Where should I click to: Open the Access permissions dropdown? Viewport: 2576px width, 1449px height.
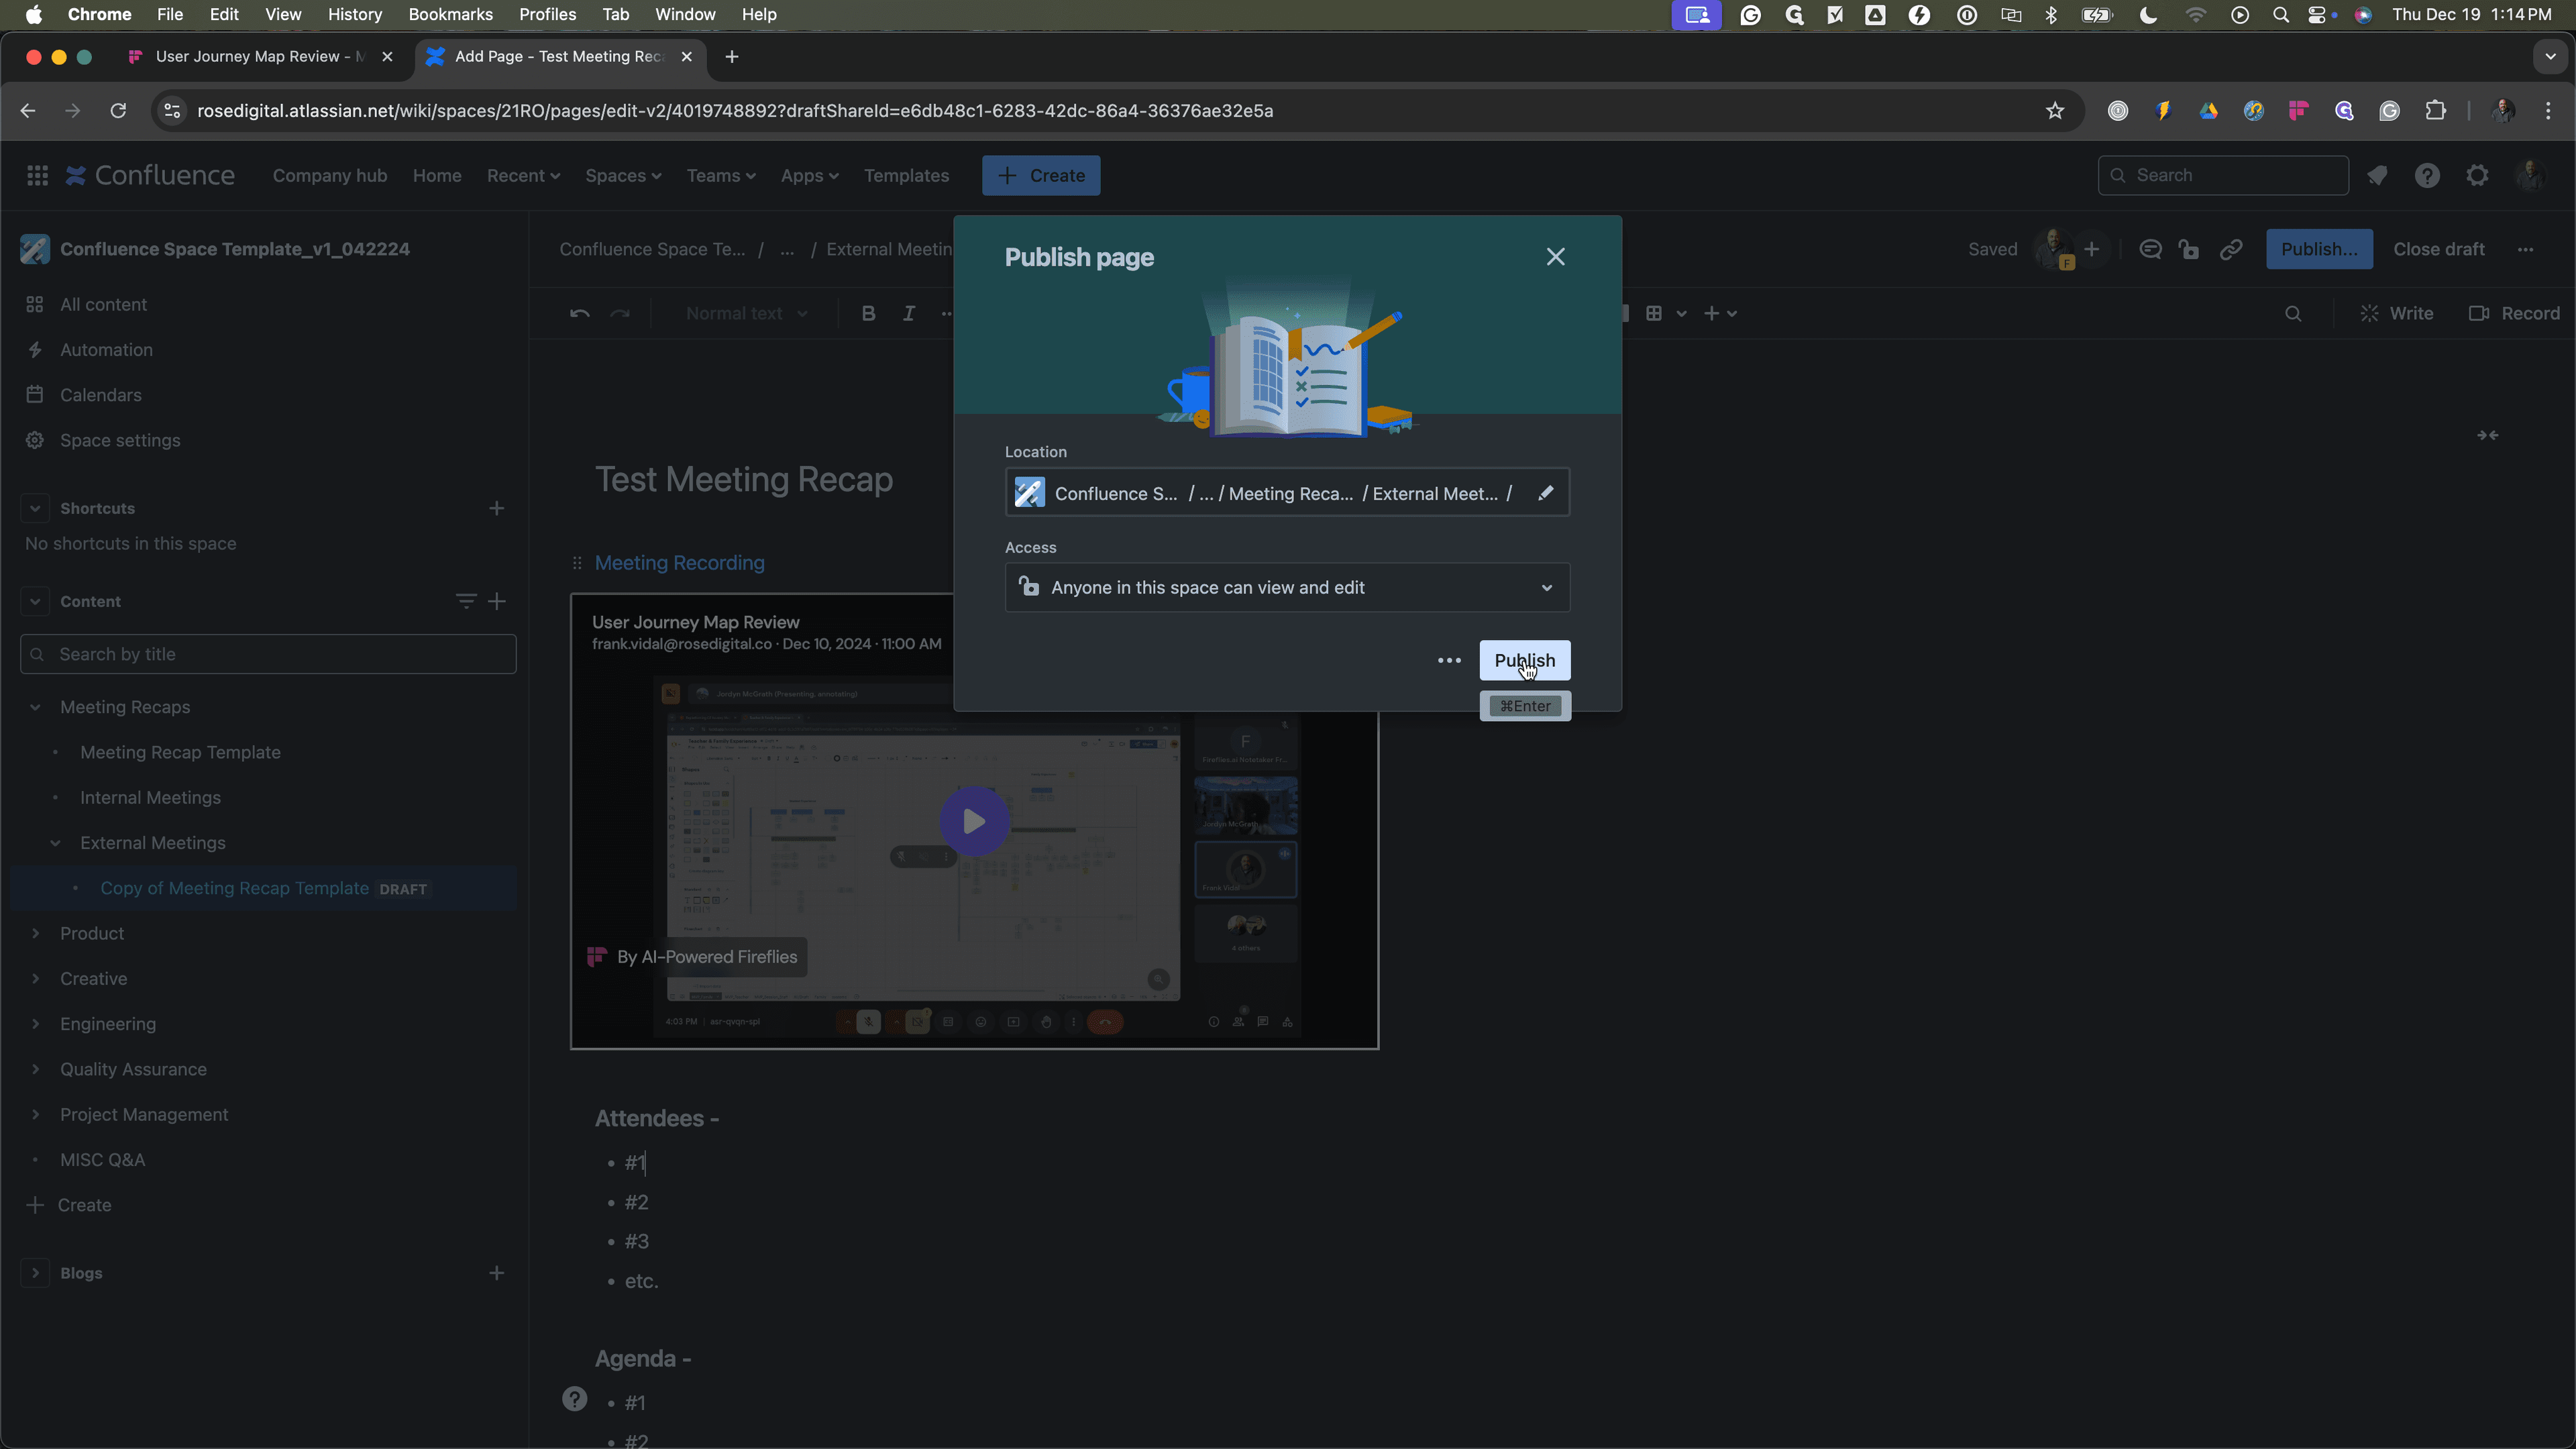(x=1287, y=587)
